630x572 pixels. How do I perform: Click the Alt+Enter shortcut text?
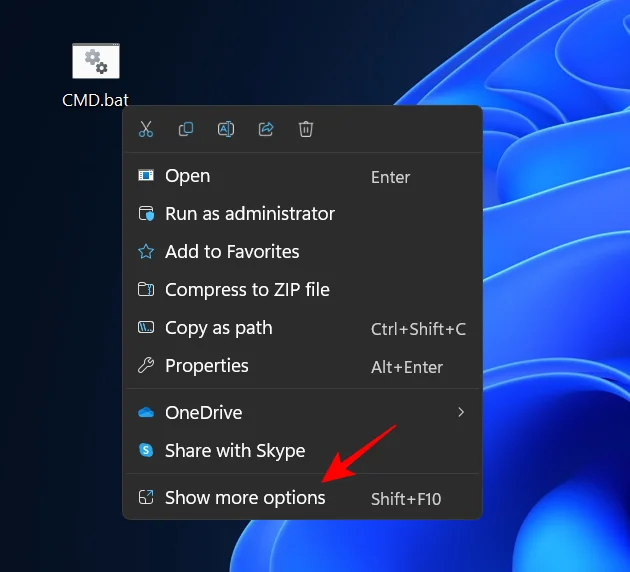(407, 367)
